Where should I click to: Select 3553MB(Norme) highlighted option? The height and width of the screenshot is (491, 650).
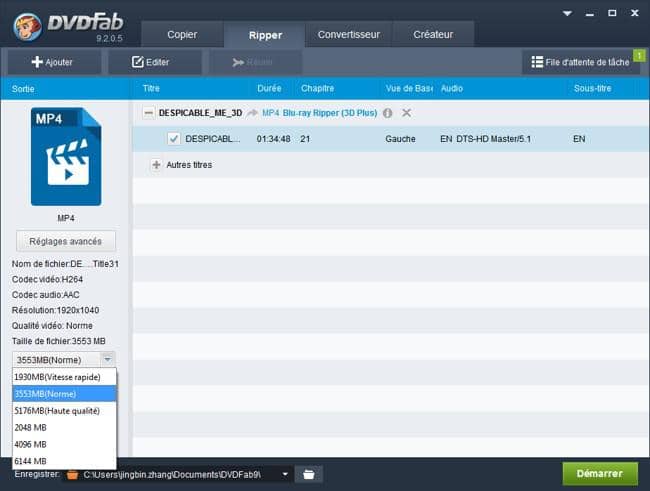64,394
